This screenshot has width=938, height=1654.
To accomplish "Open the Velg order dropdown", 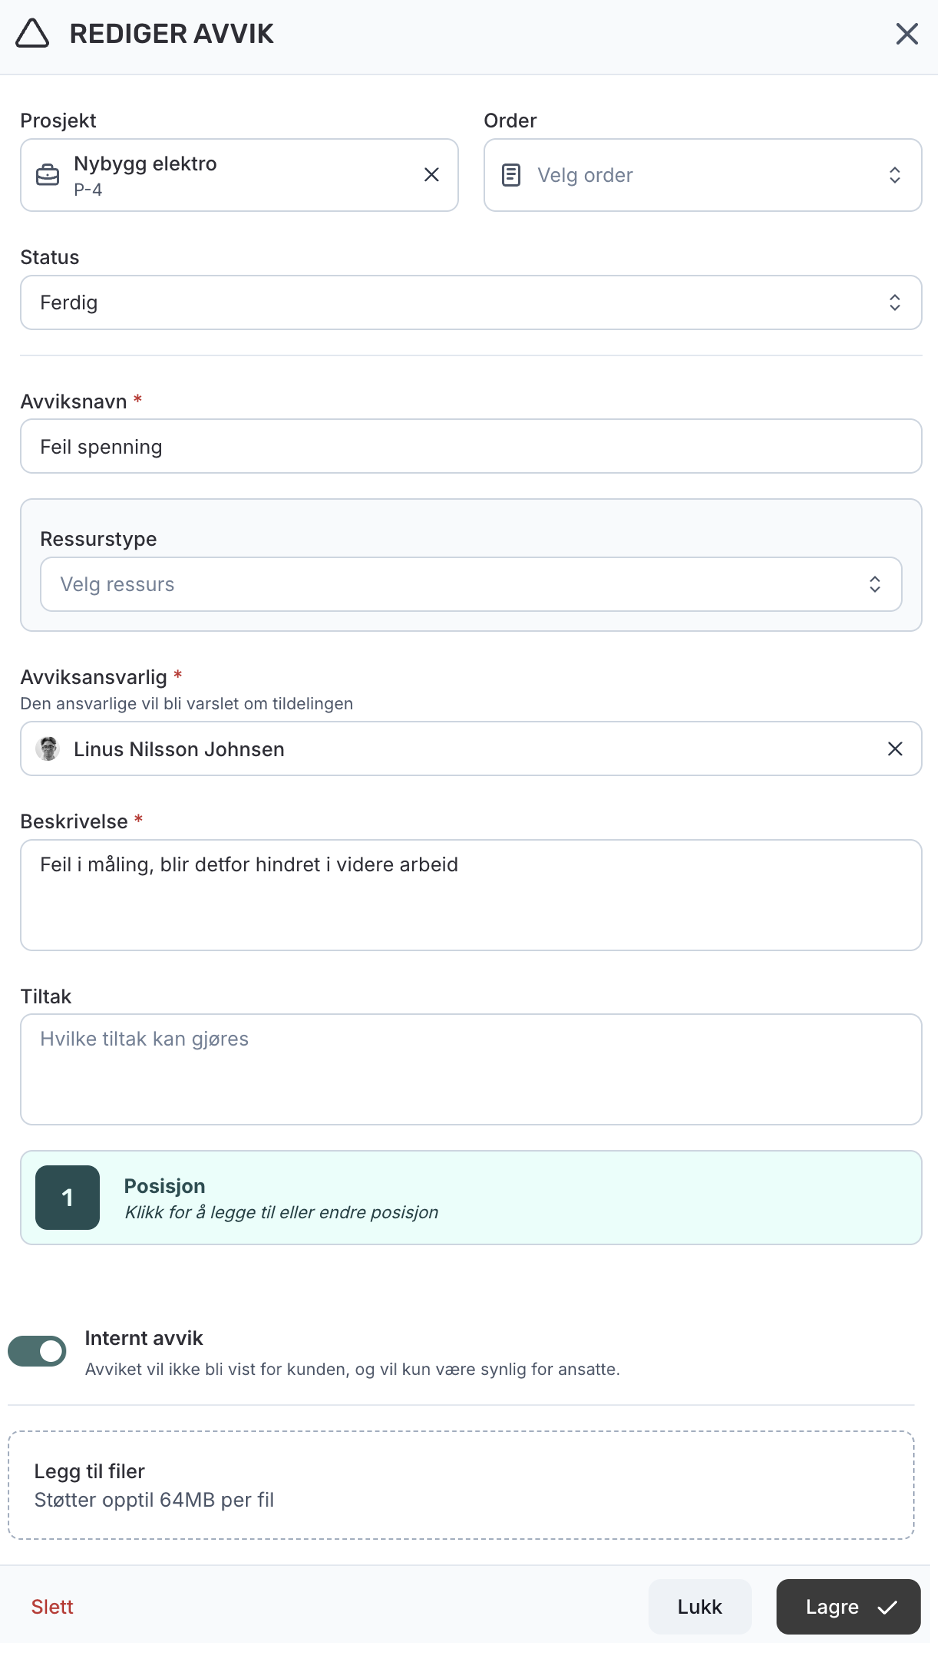I will pyautogui.click(x=702, y=175).
